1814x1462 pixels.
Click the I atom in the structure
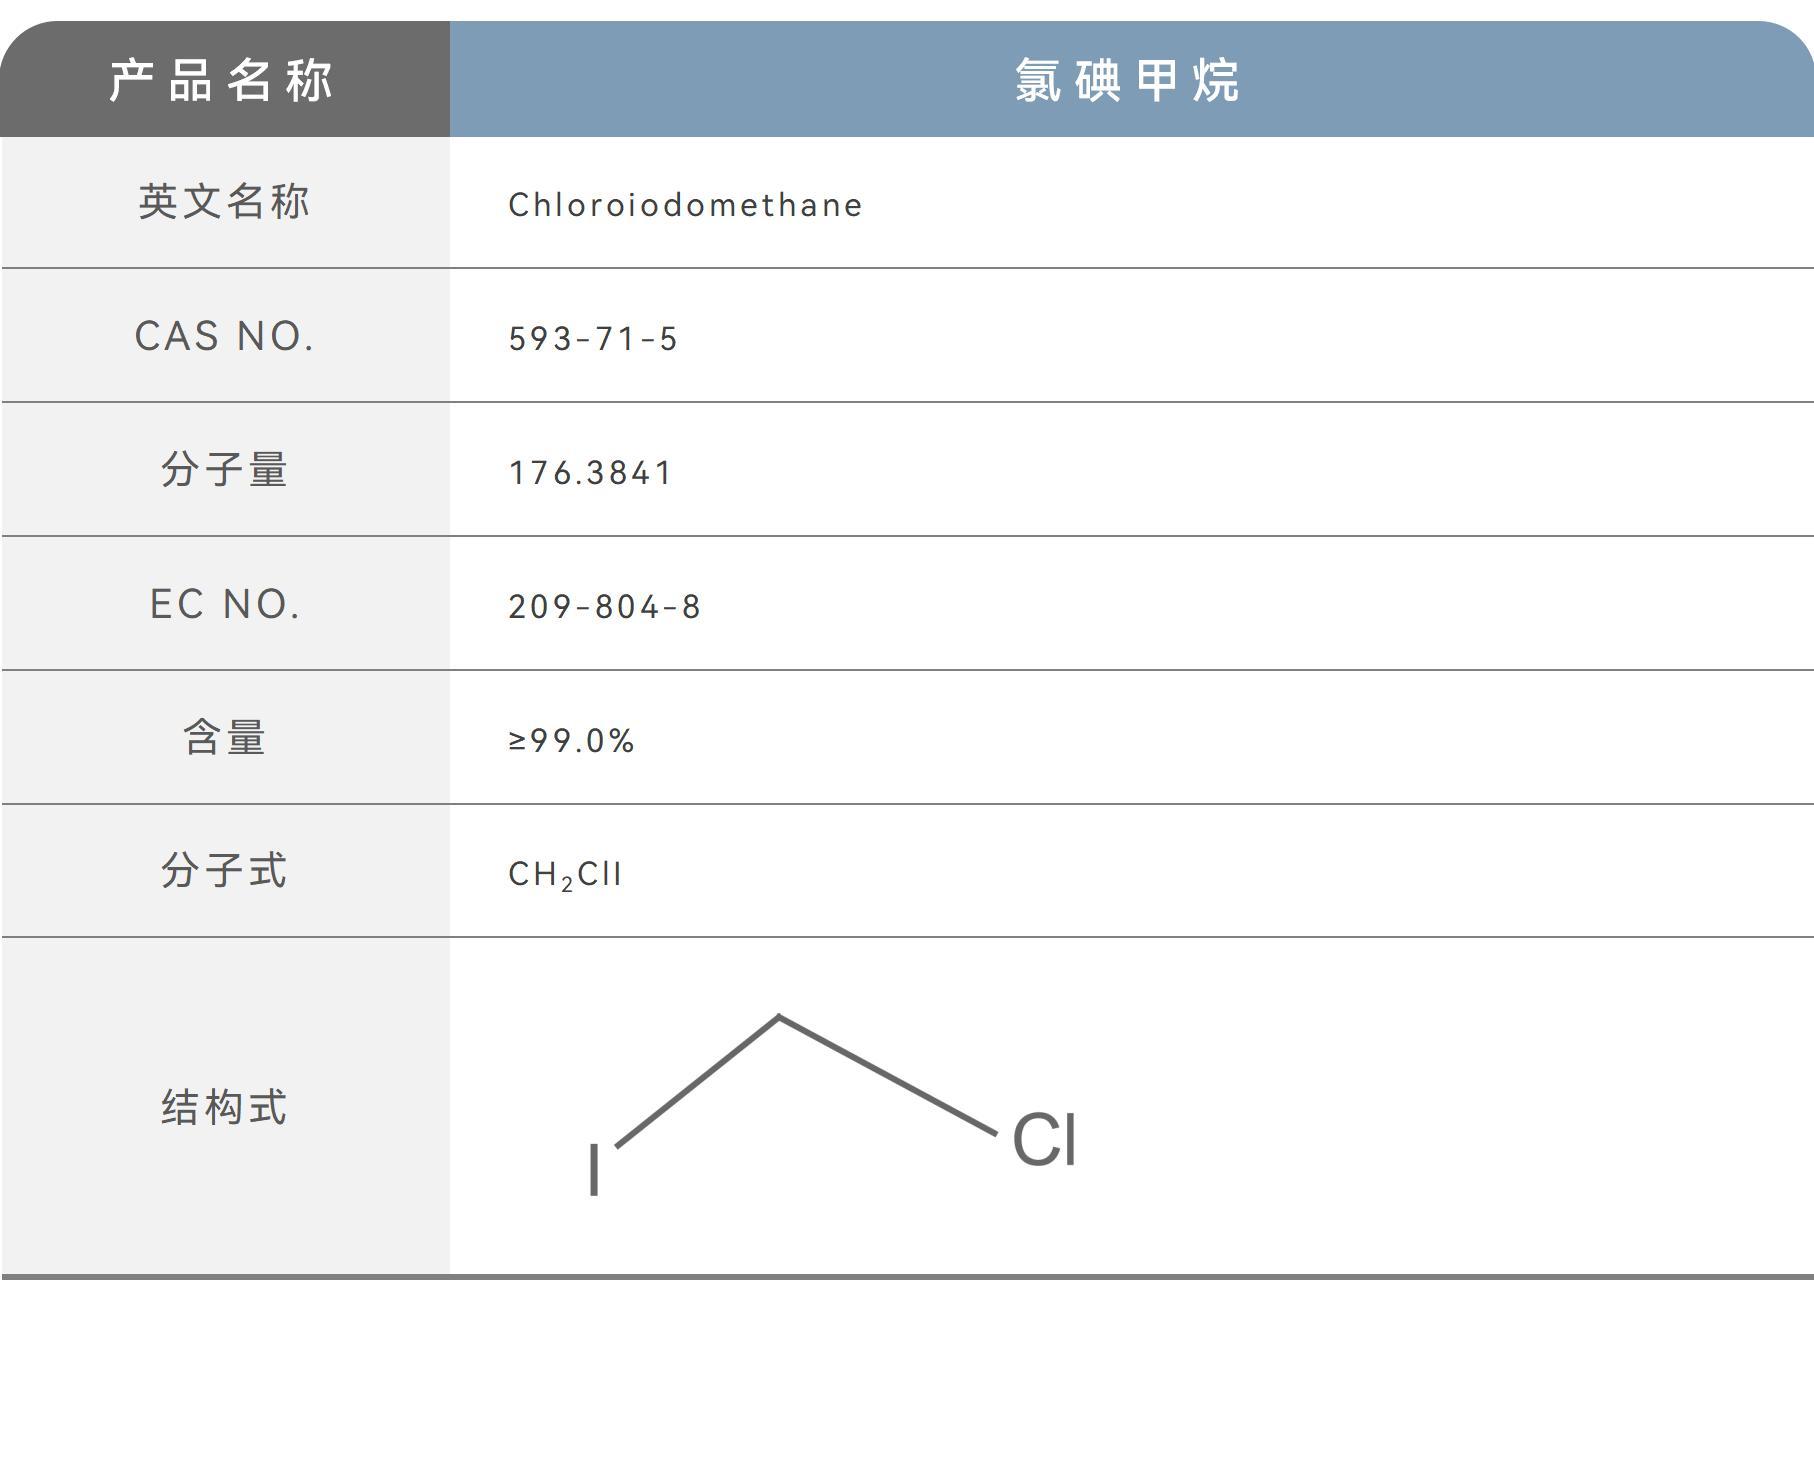click(594, 1170)
